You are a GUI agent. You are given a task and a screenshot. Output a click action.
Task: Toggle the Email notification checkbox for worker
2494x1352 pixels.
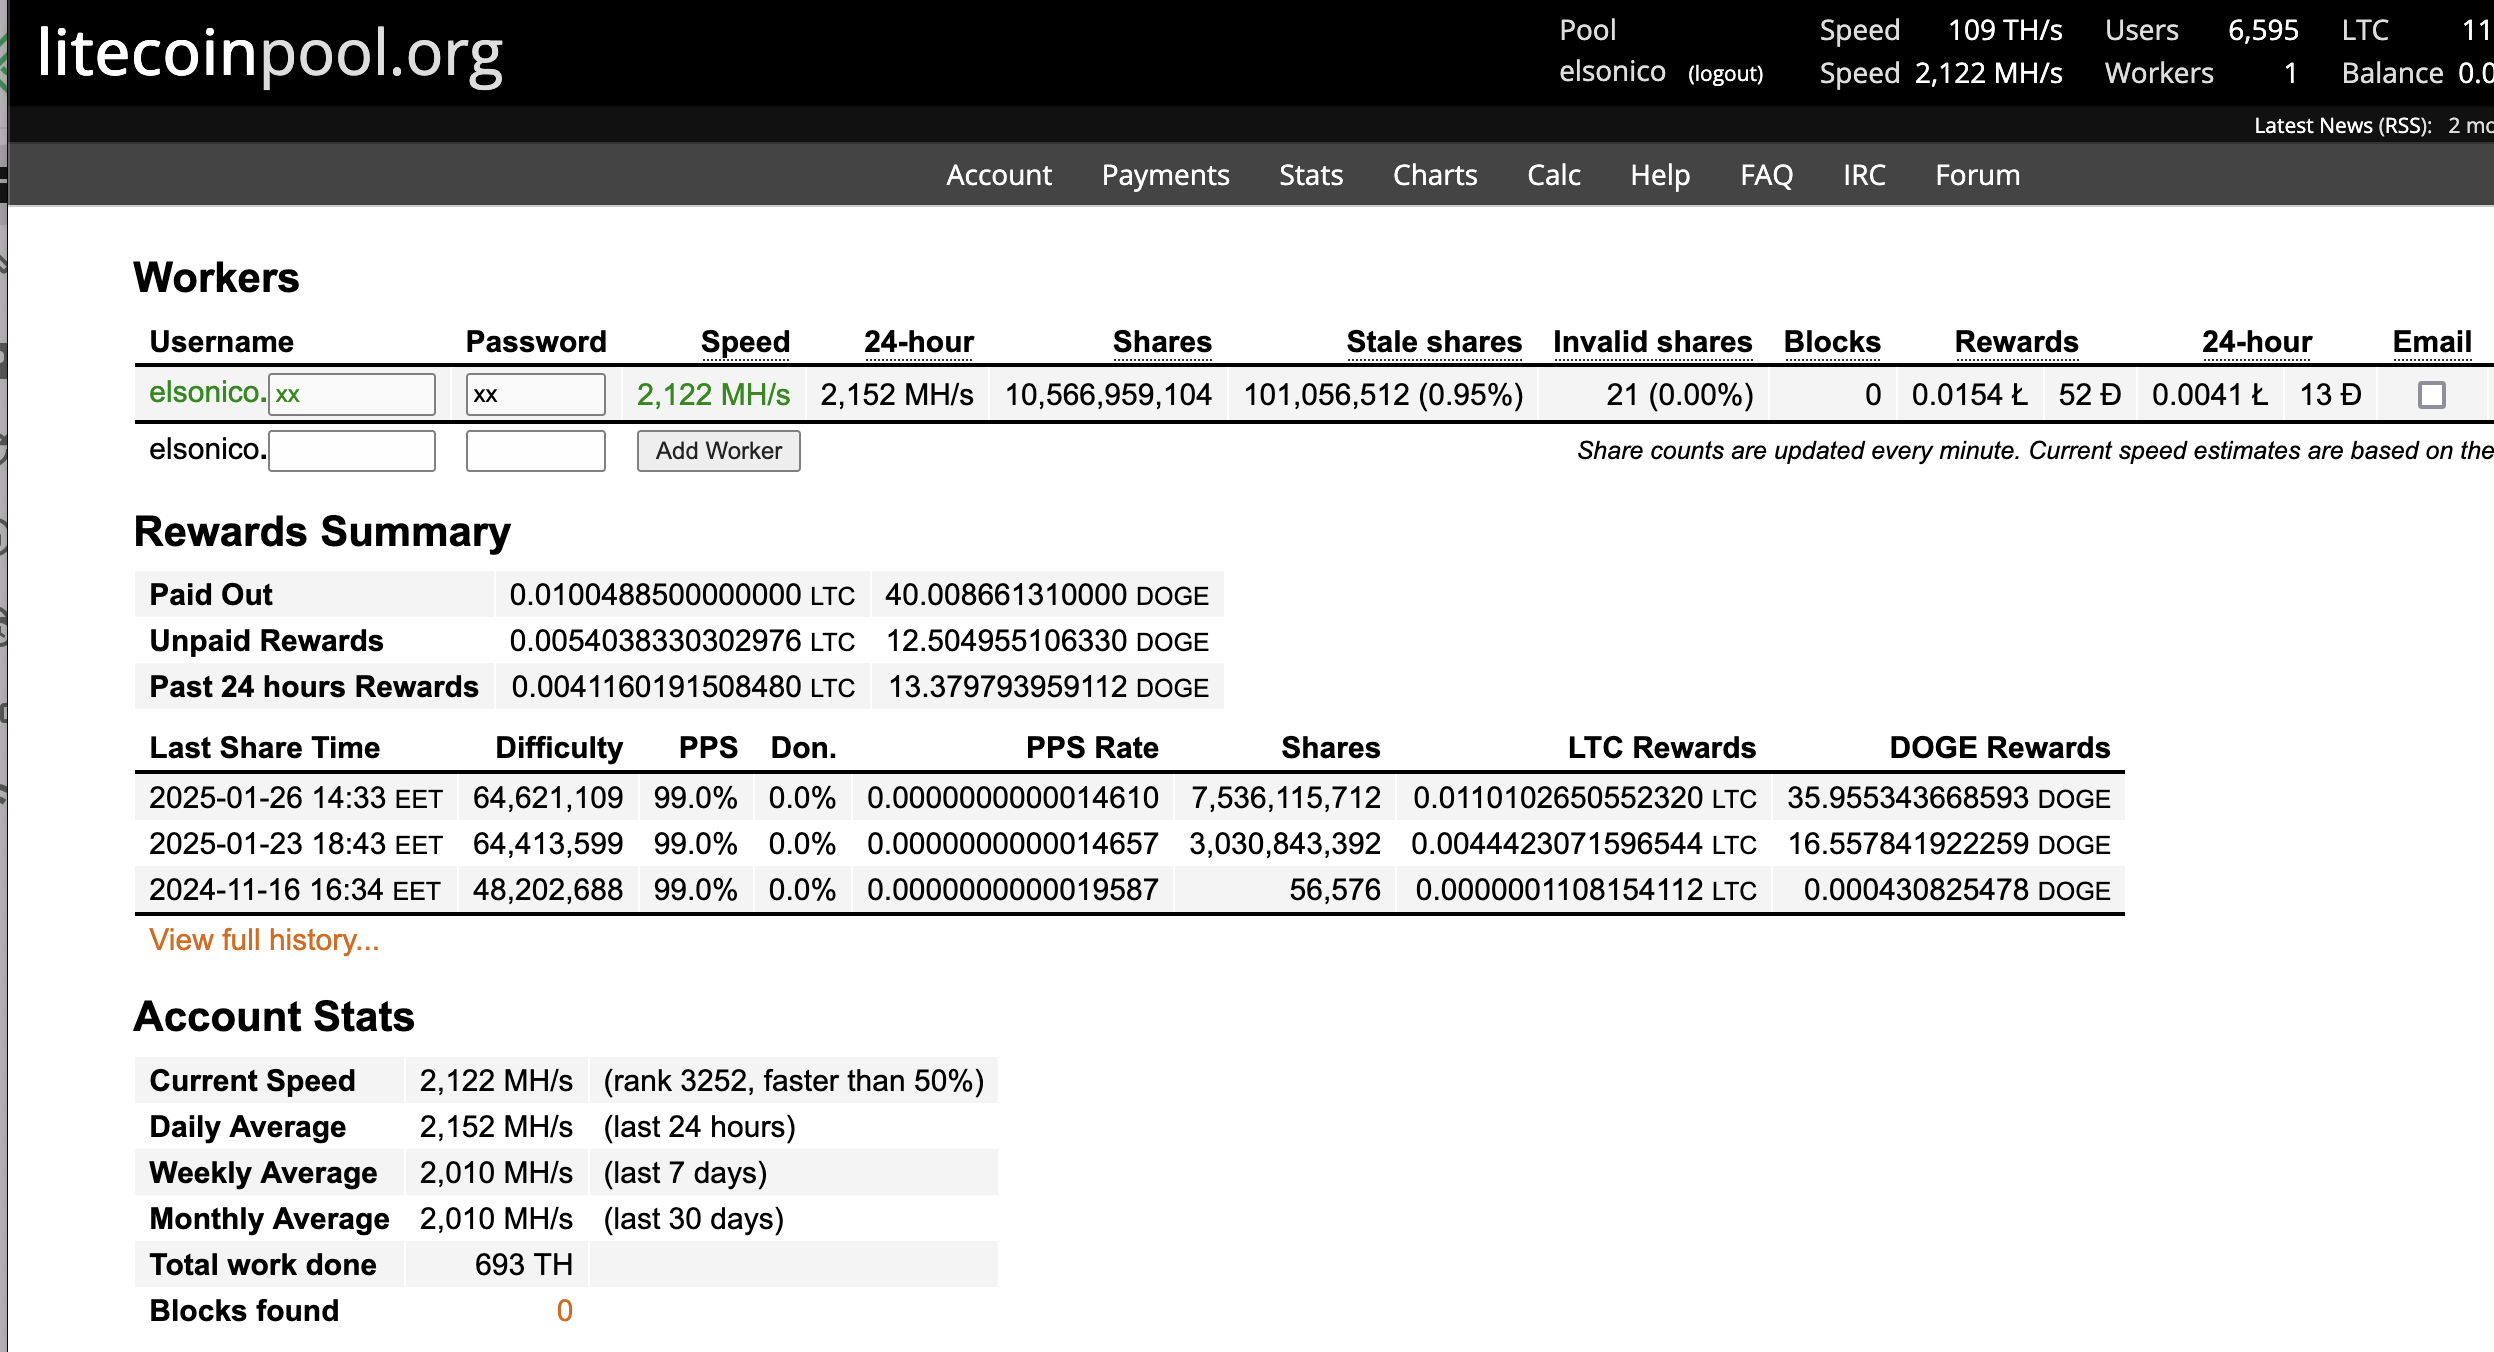pyautogui.click(x=2431, y=395)
